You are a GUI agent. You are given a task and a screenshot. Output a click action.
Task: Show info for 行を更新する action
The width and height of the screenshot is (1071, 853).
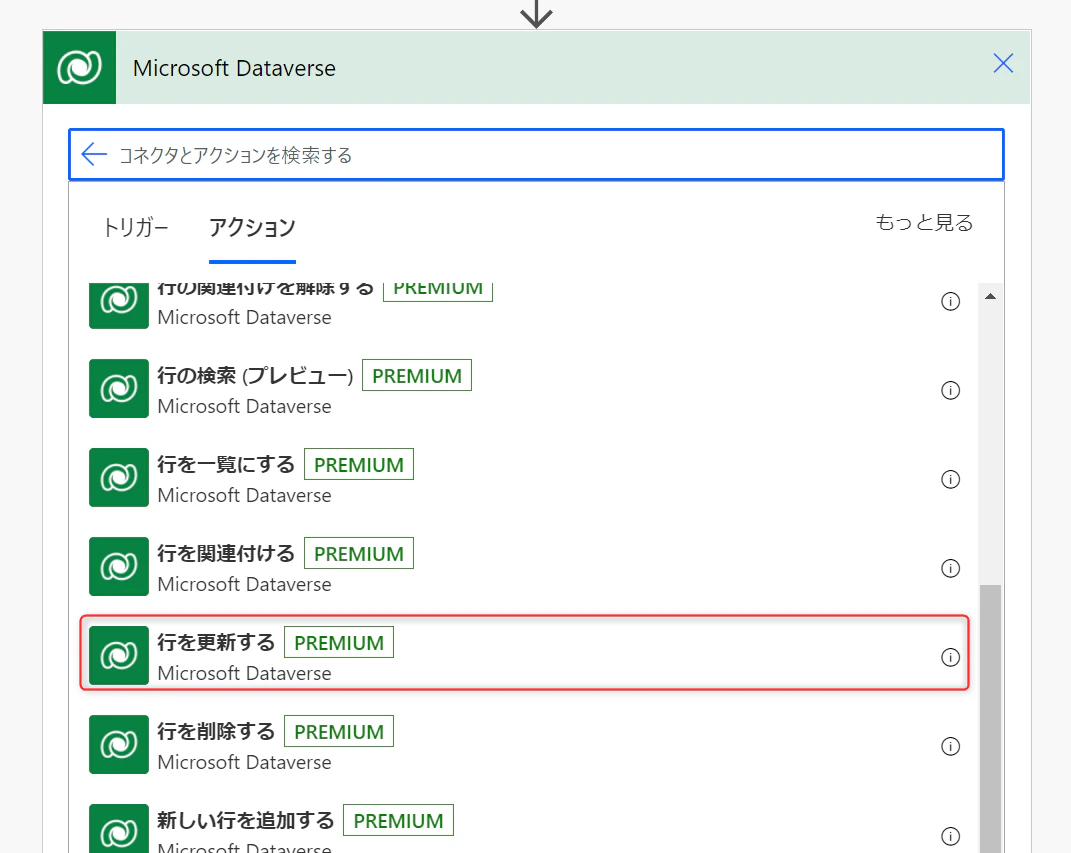point(950,657)
